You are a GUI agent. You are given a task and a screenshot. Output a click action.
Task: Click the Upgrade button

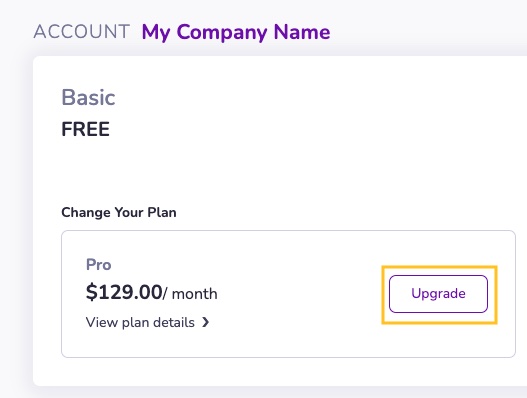438,294
